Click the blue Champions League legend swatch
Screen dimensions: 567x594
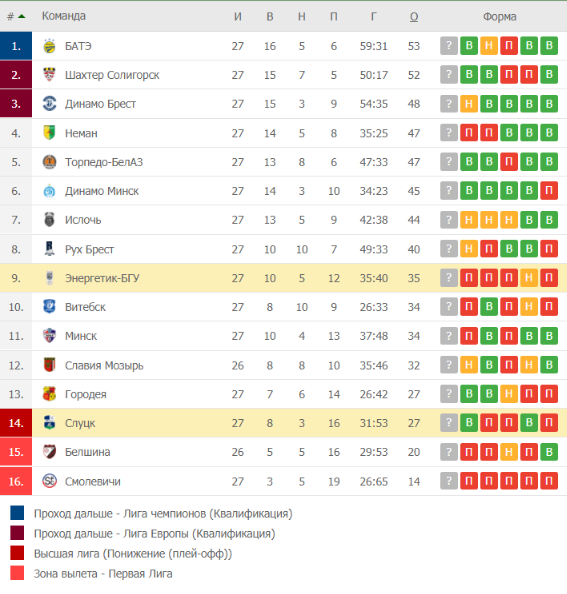pos(17,513)
